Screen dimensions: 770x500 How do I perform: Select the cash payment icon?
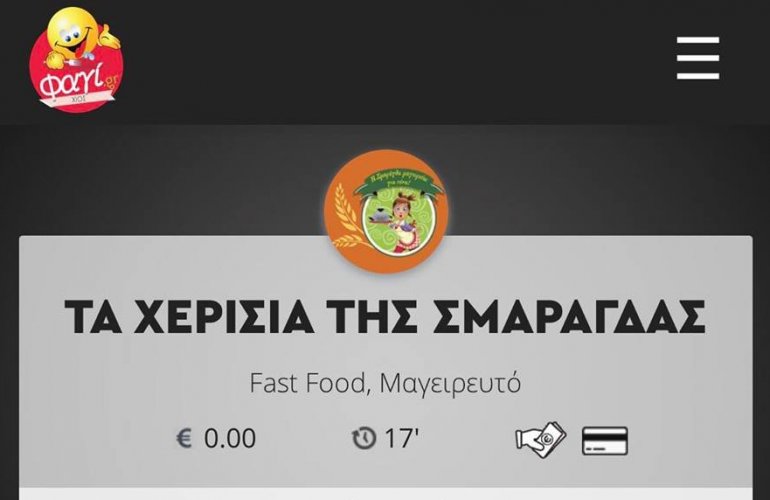(540, 439)
